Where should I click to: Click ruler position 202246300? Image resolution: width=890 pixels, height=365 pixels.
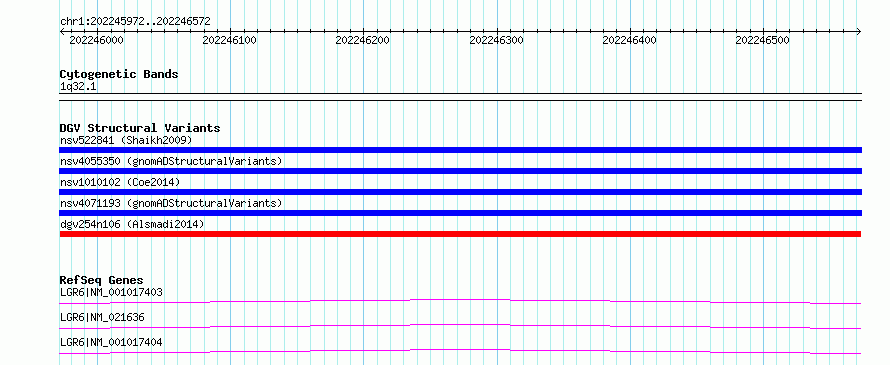[497, 40]
